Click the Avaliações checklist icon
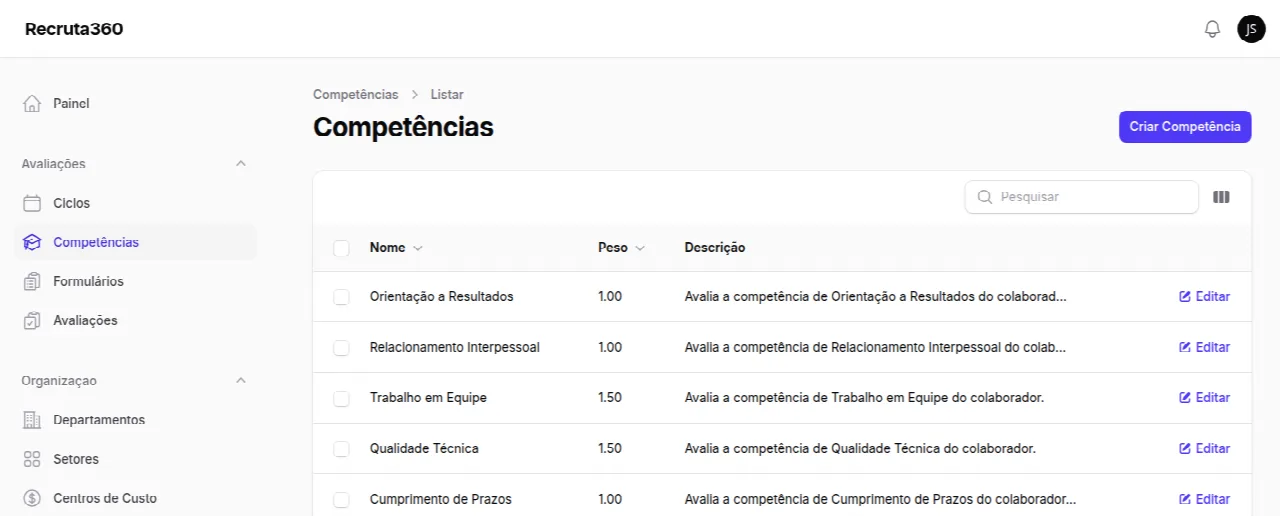Viewport: 1280px width, 516px height. point(32,320)
